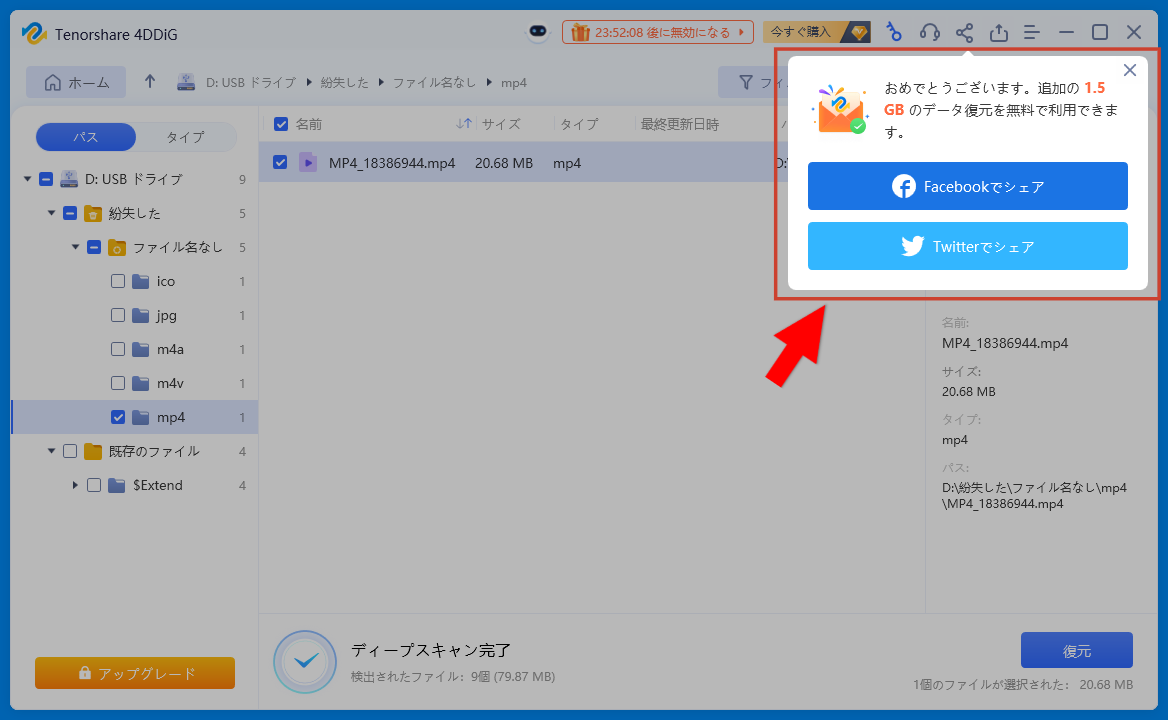Image resolution: width=1168 pixels, height=720 pixels.
Task: Check the m4v folder checkbox
Action: click(x=118, y=383)
